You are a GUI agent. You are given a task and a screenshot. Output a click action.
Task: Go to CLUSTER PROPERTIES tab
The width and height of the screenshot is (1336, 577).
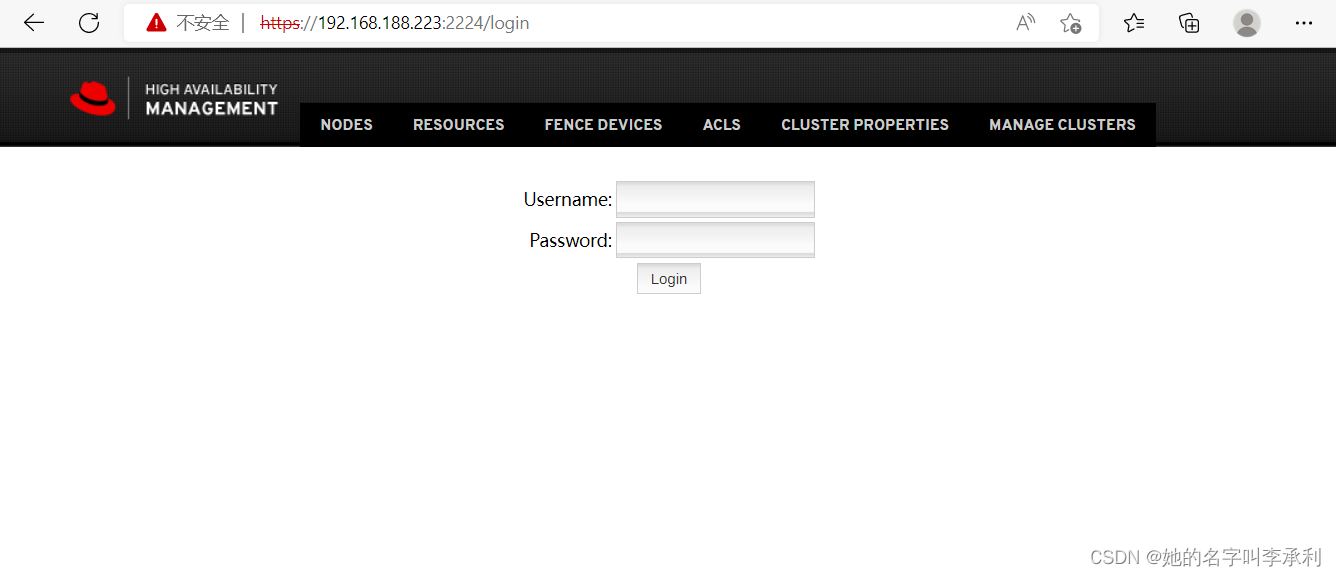pyautogui.click(x=865, y=125)
